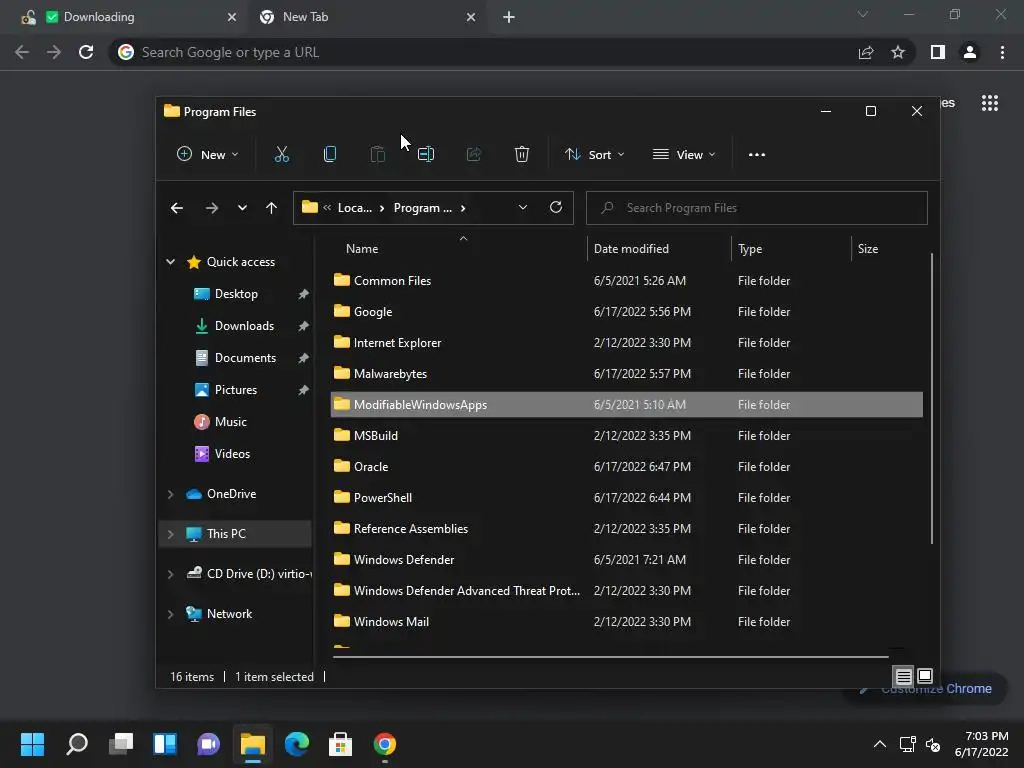Click the Search Program Files field
Viewport: 1024px width, 768px height.
click(756, 208)
